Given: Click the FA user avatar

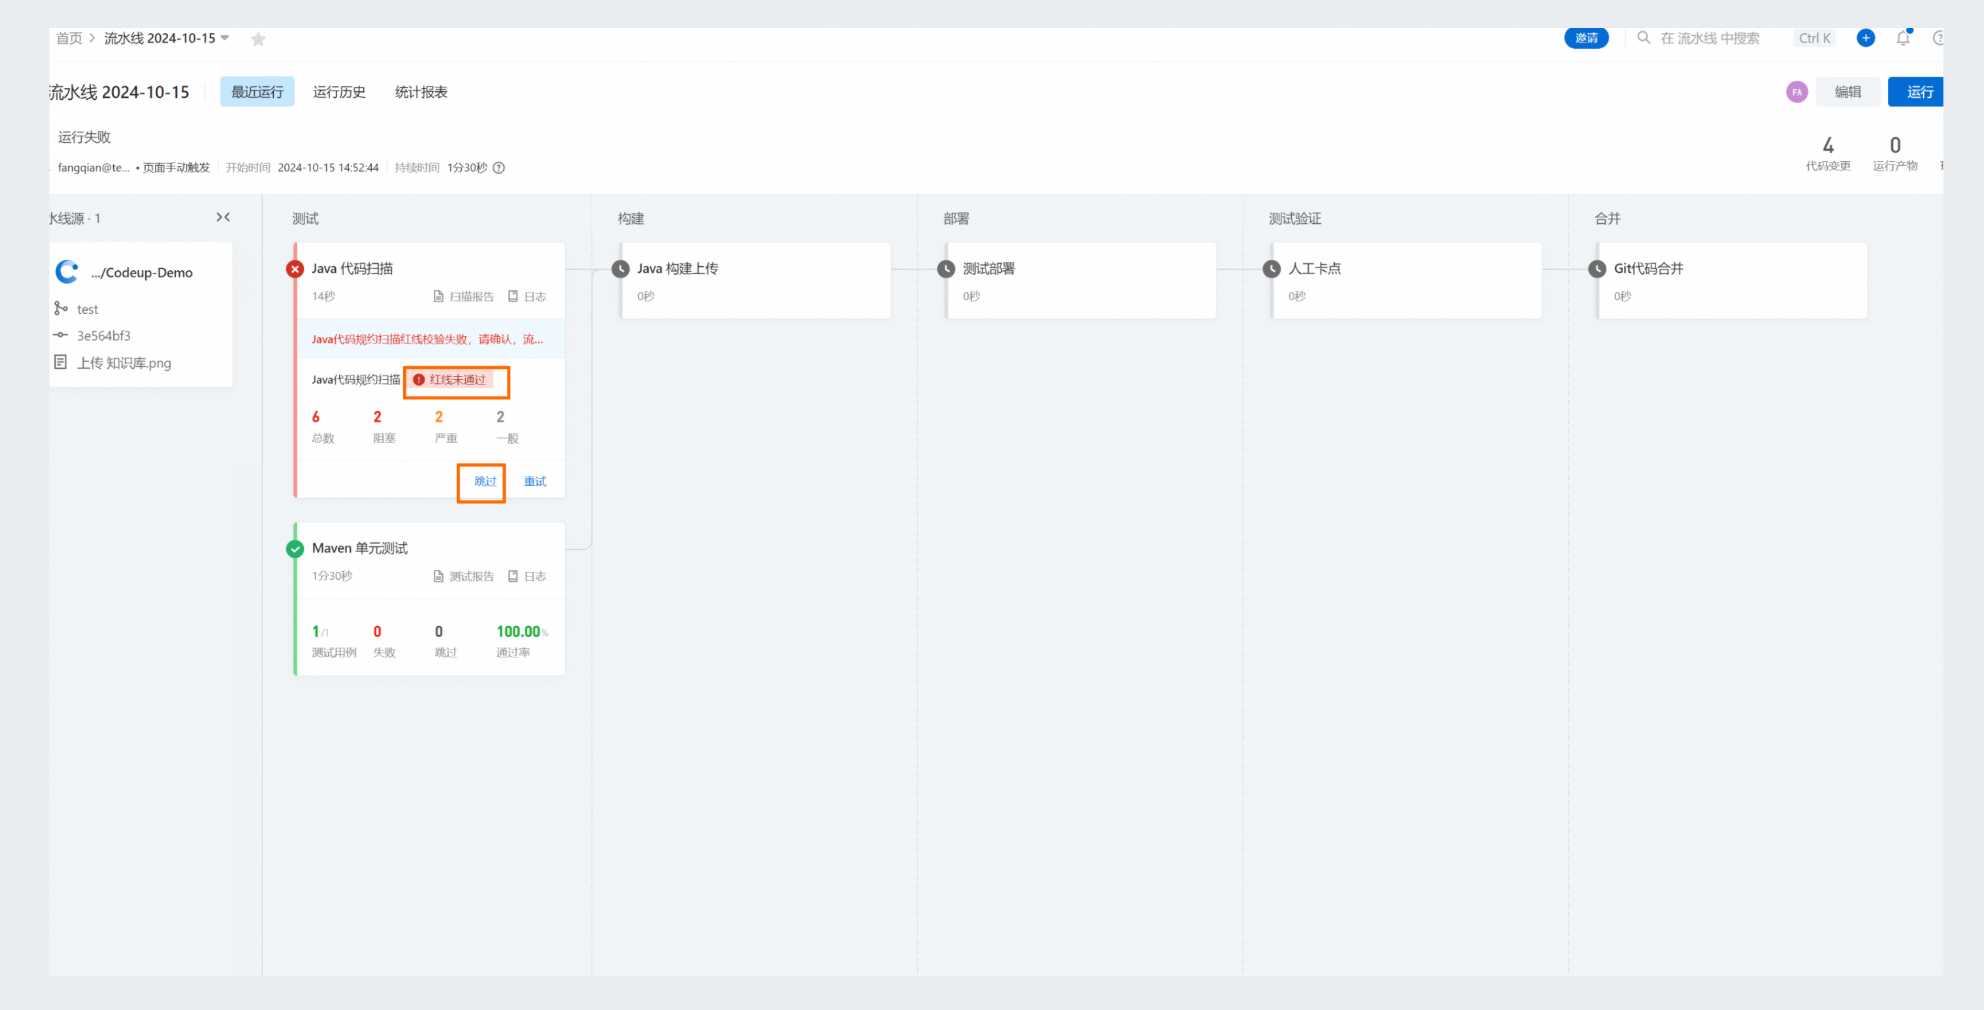Looking at the screenshot, I should point(1797,92).
